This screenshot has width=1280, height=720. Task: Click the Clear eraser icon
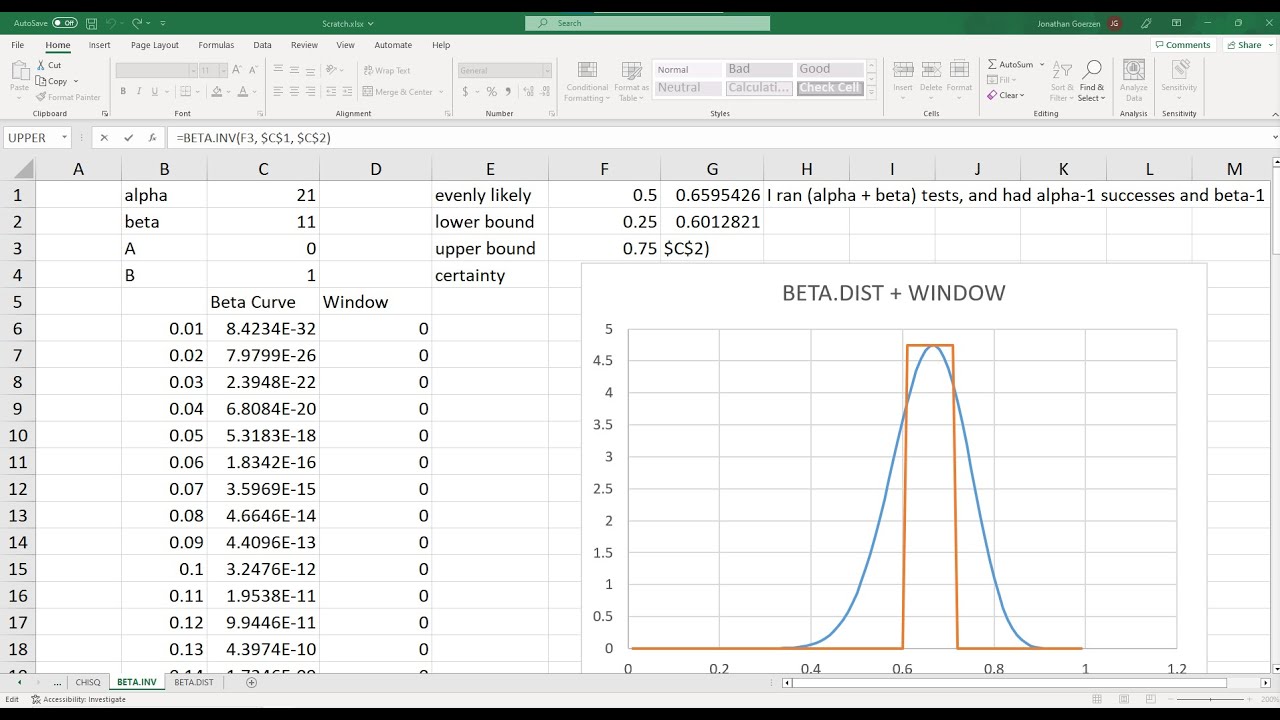[x=992, y=95]
